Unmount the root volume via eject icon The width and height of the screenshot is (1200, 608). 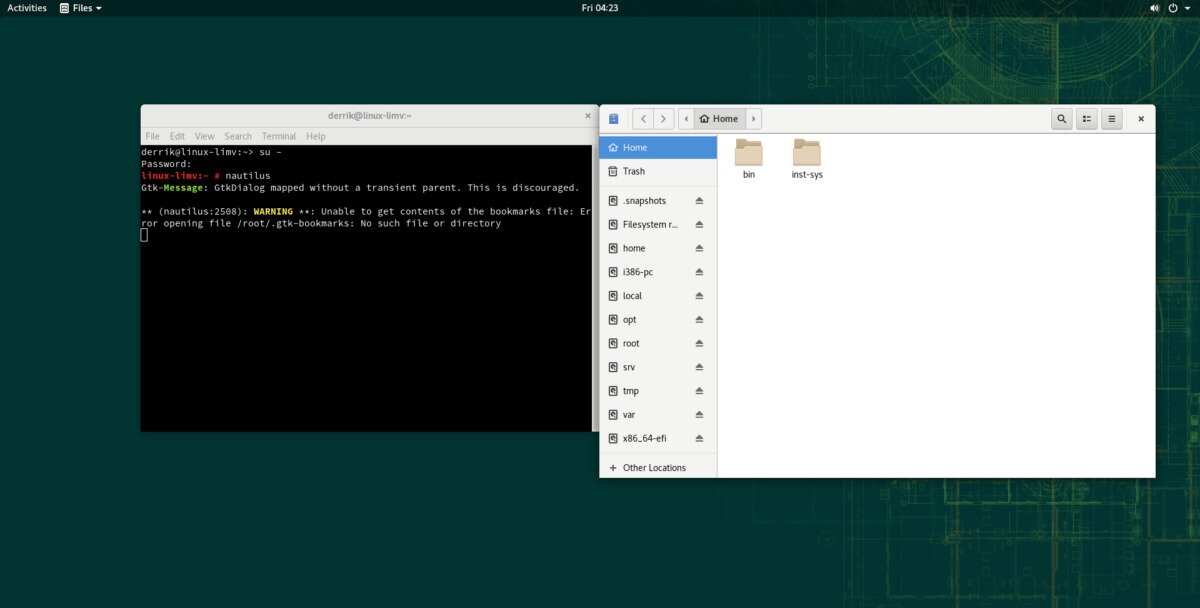pos(699,344)
